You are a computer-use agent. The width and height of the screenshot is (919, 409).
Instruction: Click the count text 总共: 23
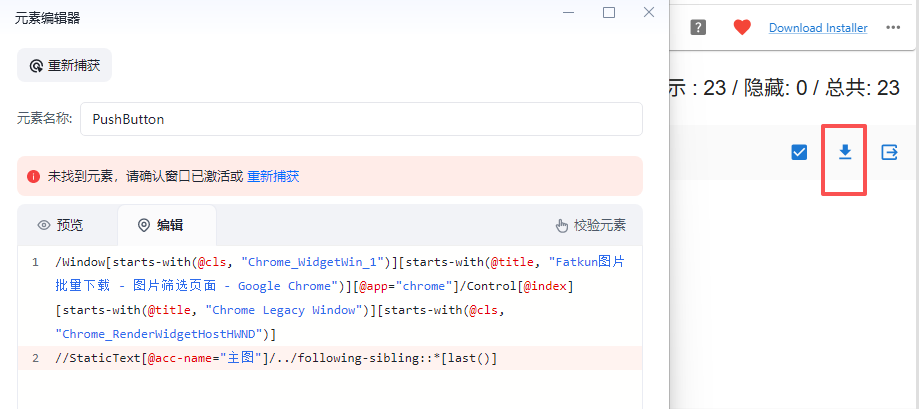coord(863,88)
